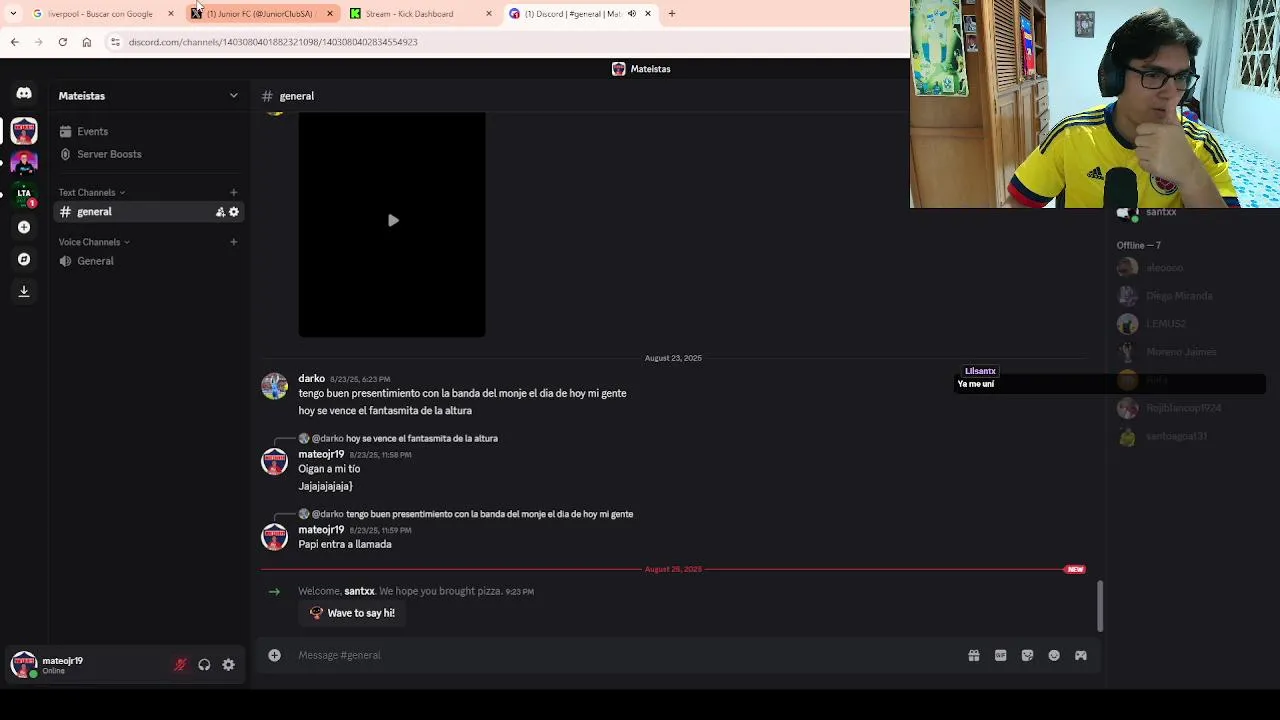Click the Add a Server plus icon
The height and width of the screenshot is (720, 1280).
(x=24, y=227)
